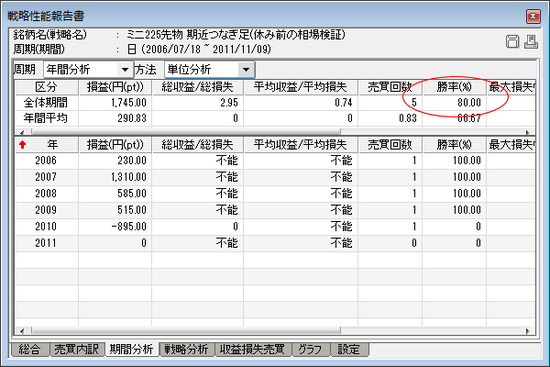Click lower table 年 column header
This screenshot has width=550, height=367.
pos(46,145)
